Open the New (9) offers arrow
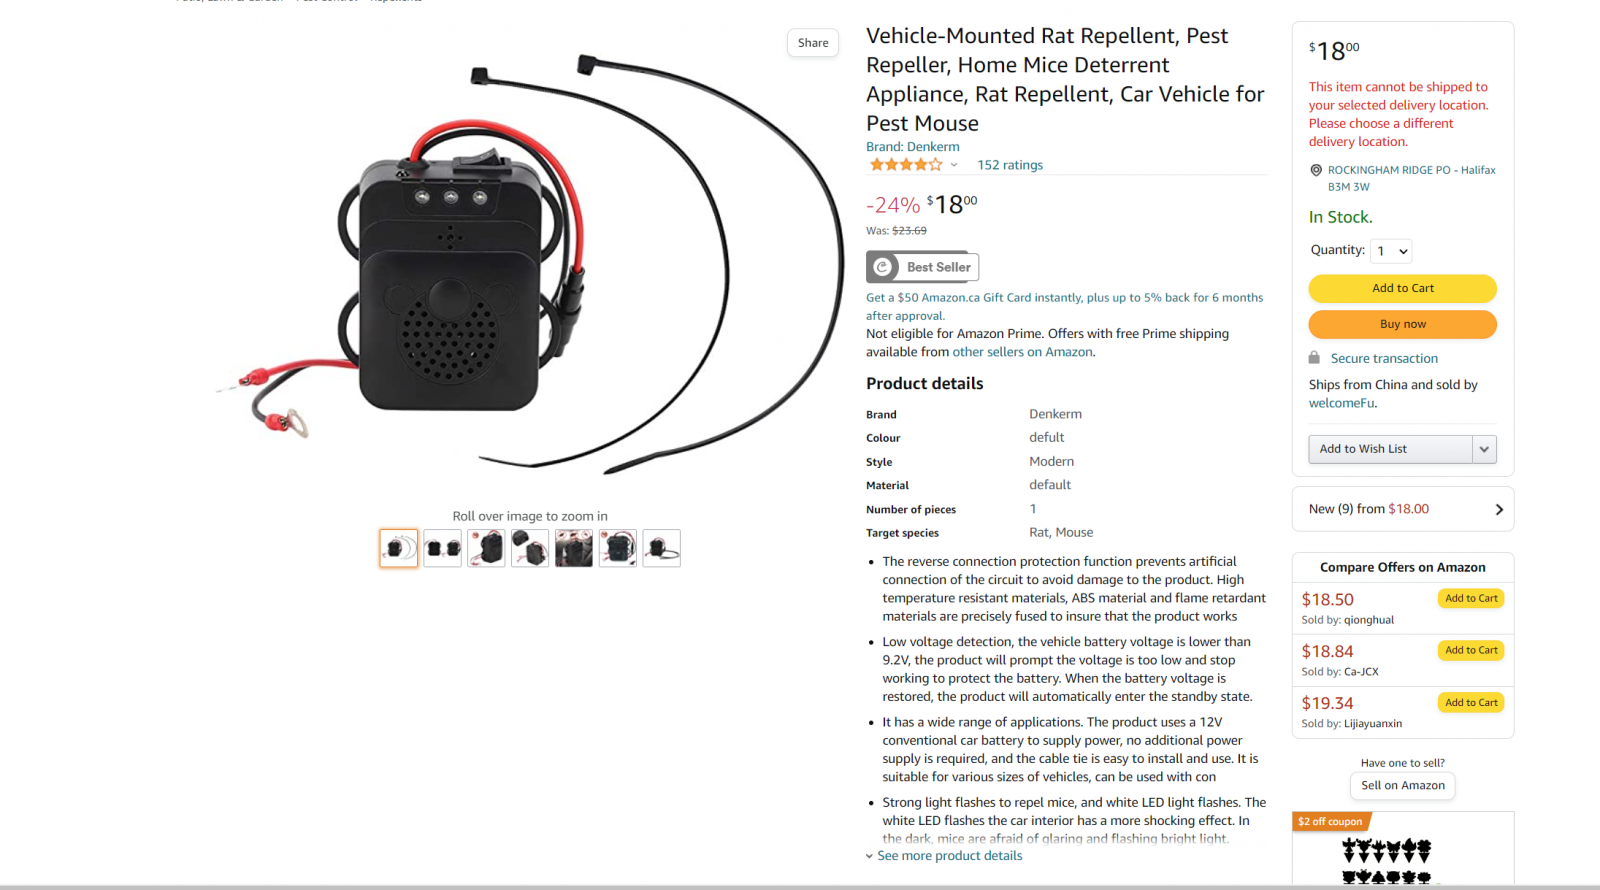 (1499, 509)
